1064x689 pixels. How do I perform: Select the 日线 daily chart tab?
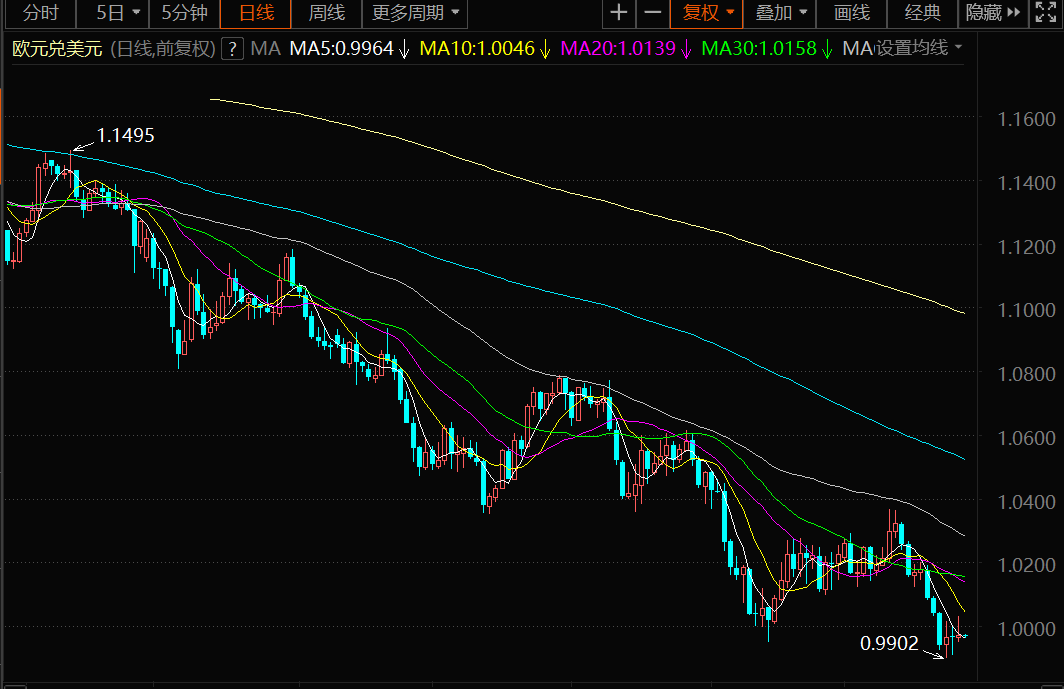[256, 13]
